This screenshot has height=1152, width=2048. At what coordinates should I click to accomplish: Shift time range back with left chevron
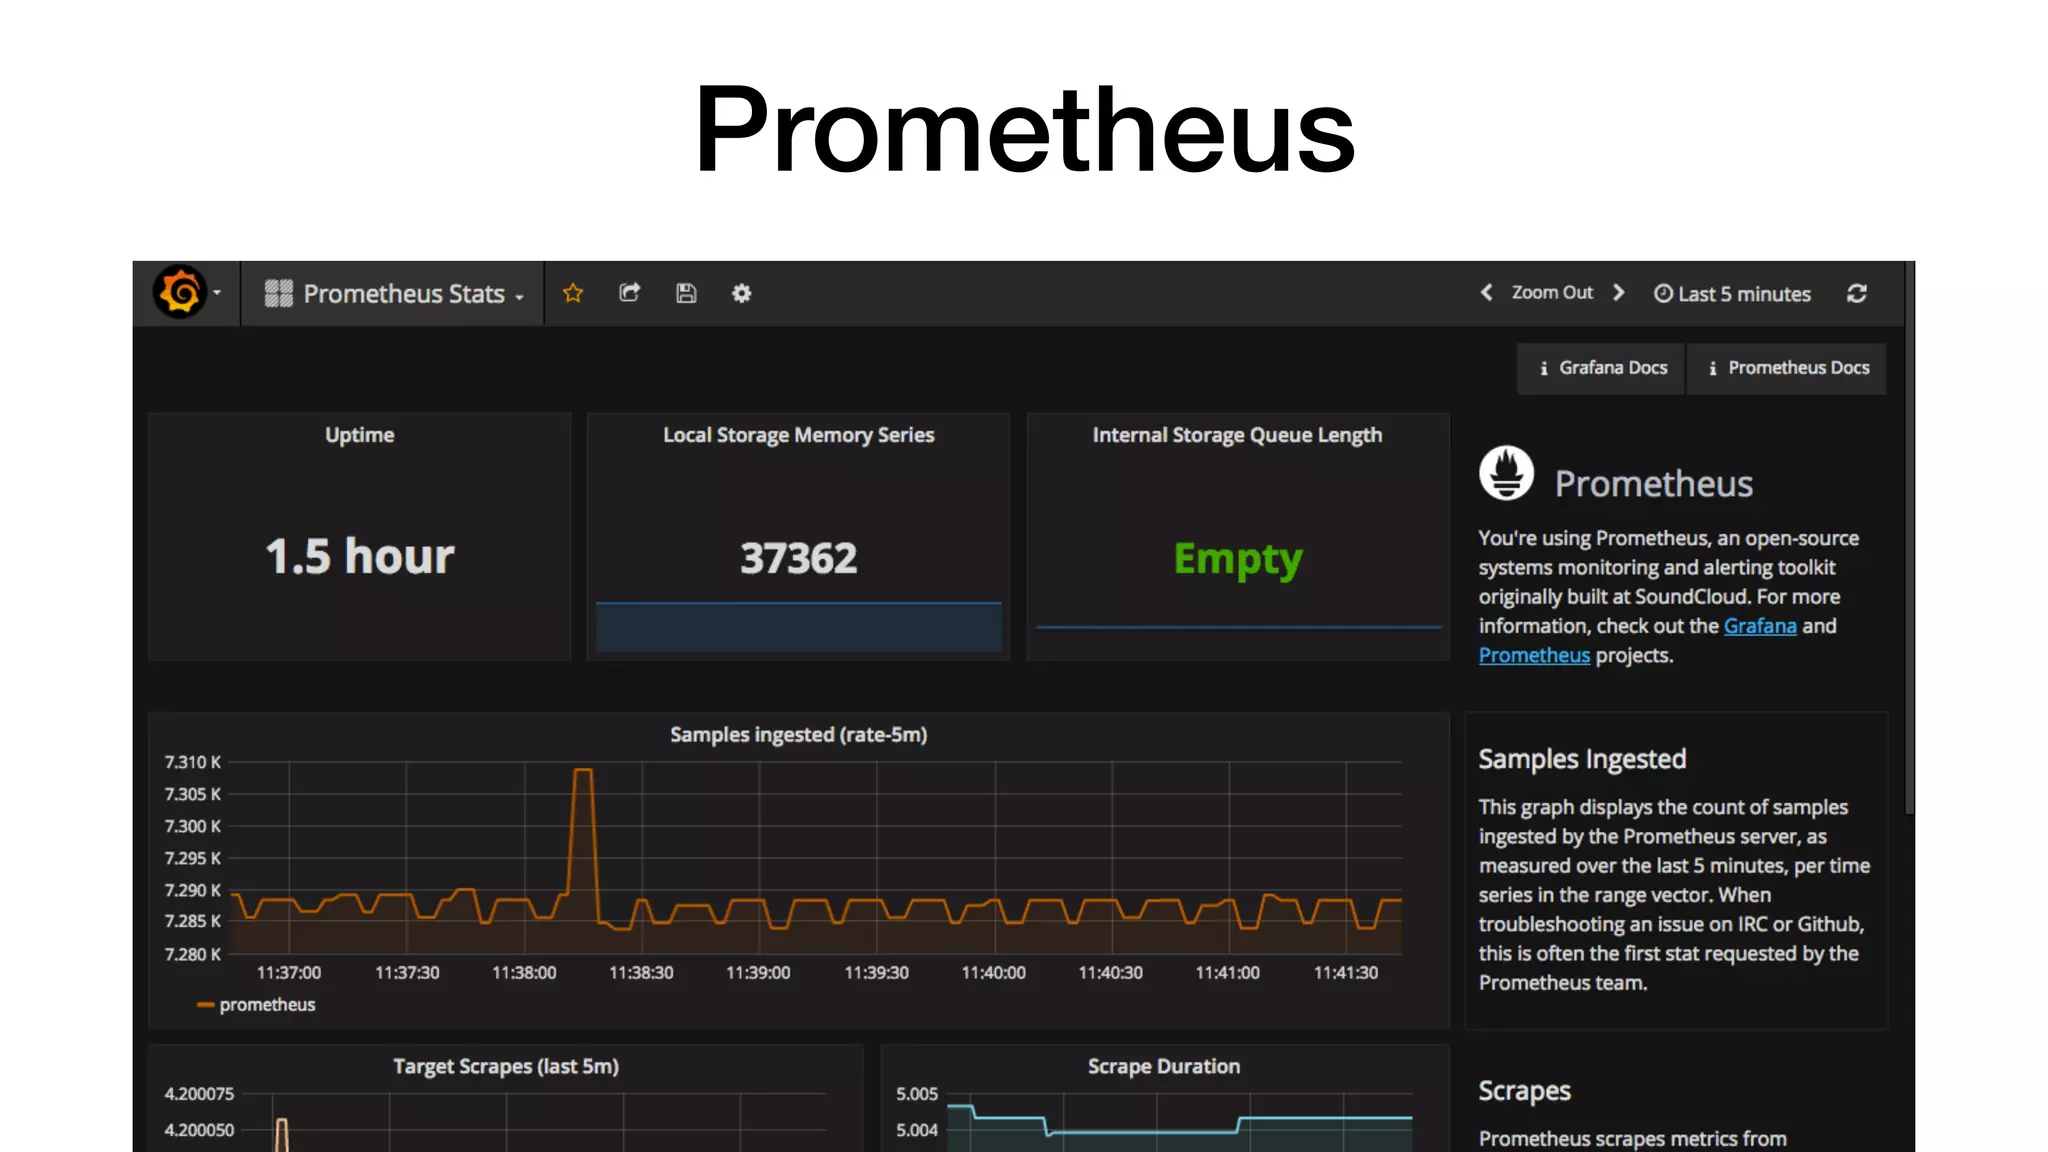(1486, 292)
